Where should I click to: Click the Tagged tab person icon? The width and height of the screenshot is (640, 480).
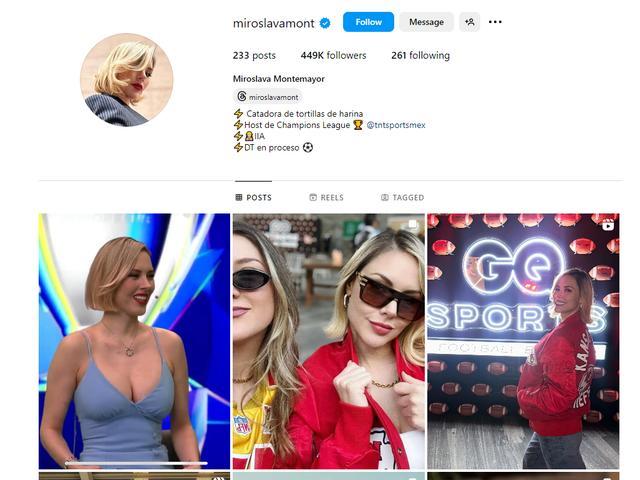coord(384,198)
